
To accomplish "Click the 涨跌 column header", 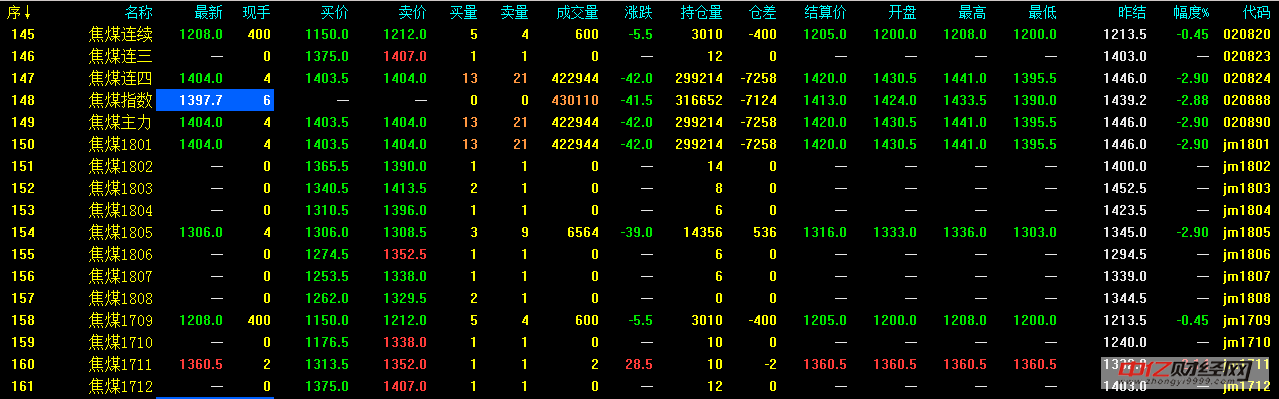I will (x=638, y=12).
